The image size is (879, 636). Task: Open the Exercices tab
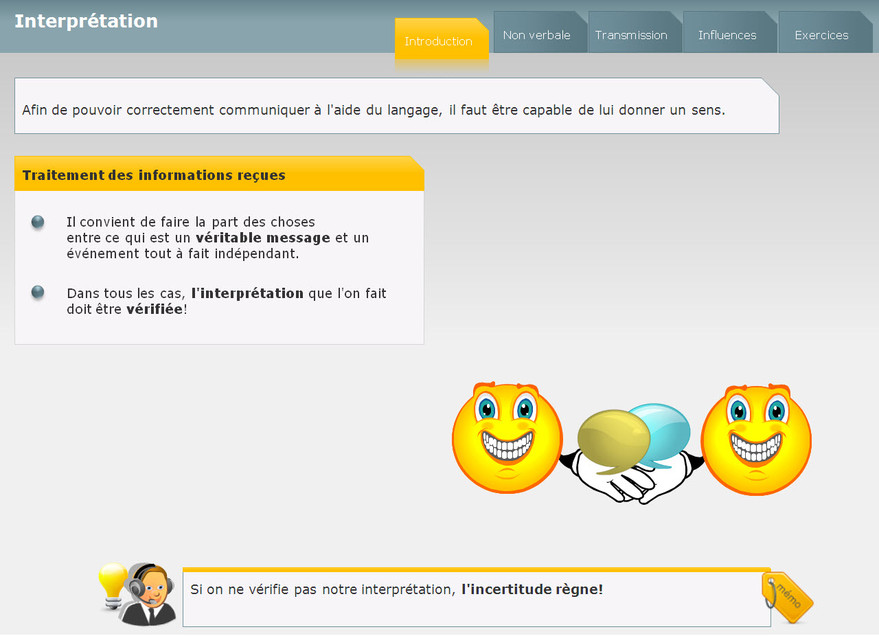(x=821, y=35)
